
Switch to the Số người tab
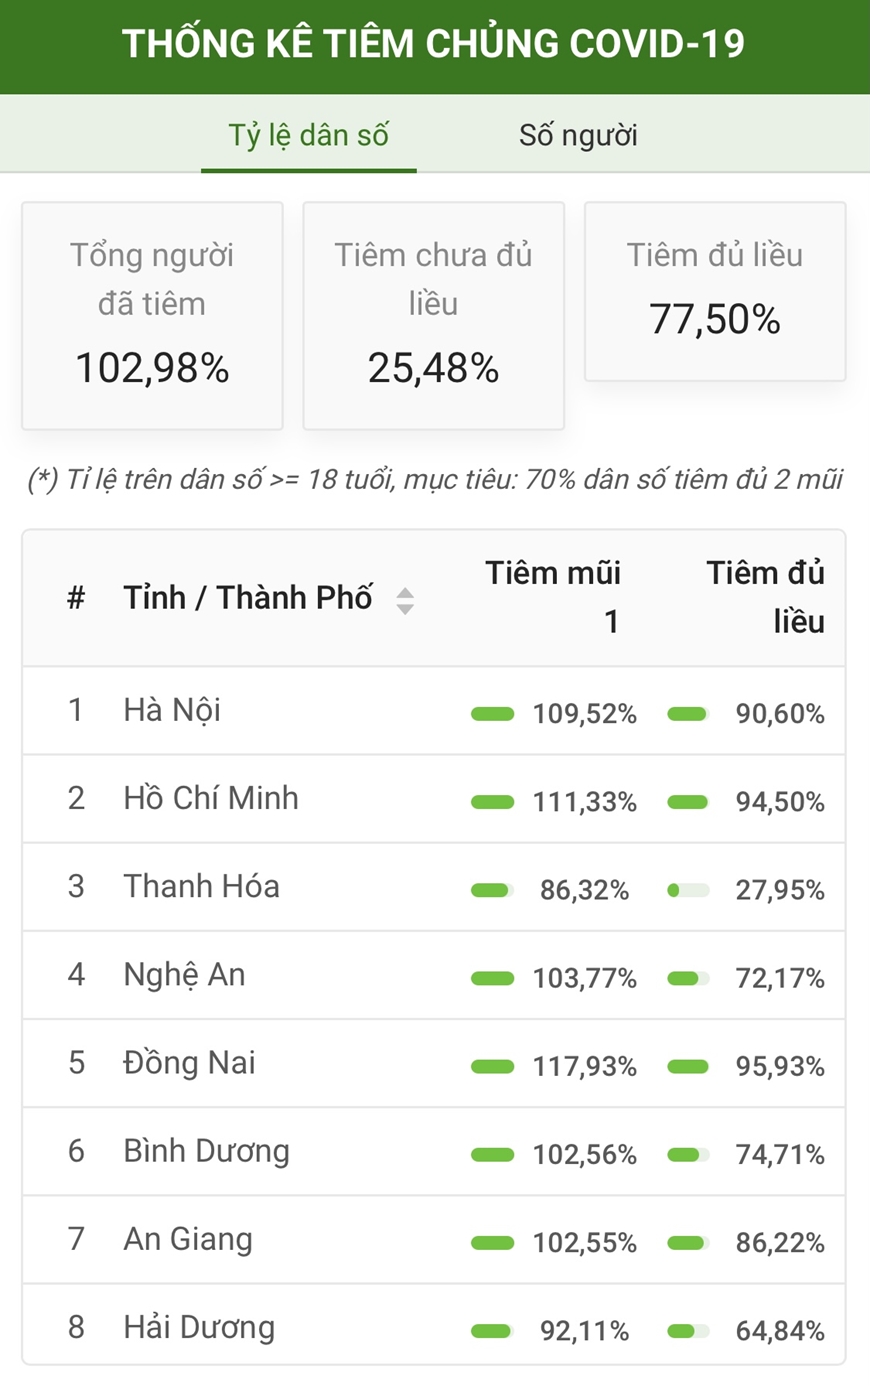pyautogui.click(x=578, y=135)
